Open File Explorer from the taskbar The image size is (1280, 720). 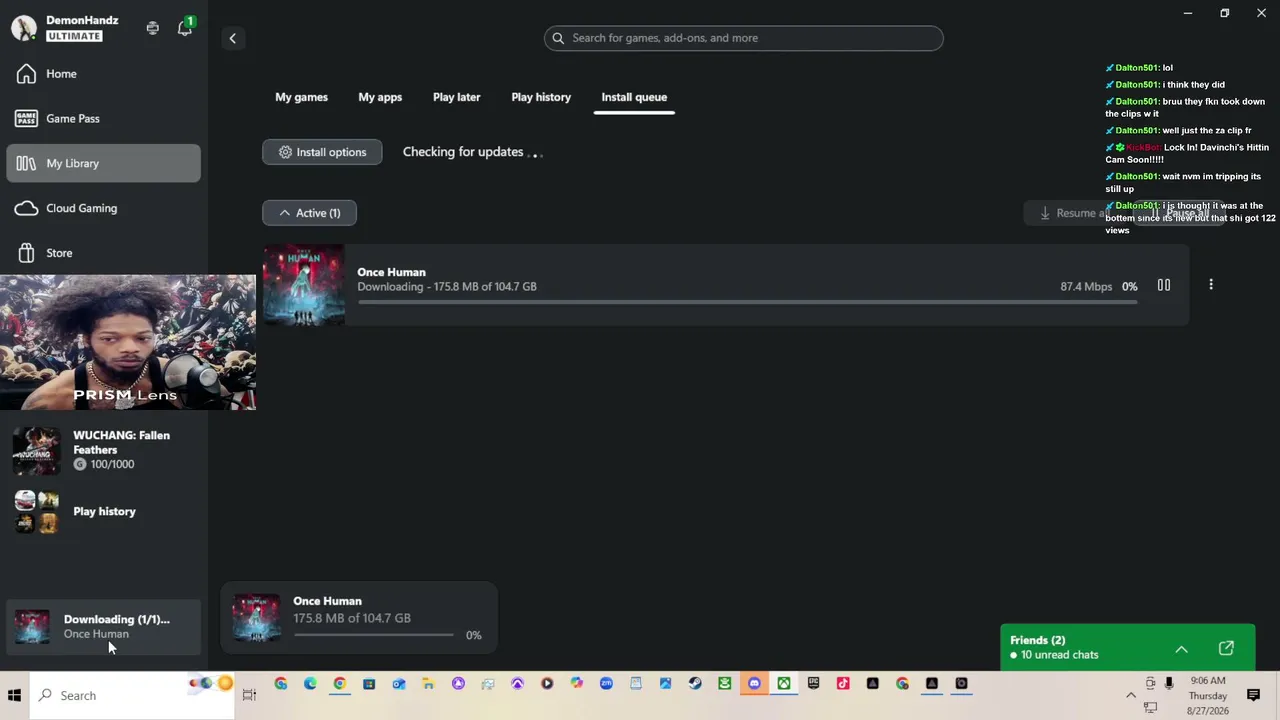[x=428, y=684]
